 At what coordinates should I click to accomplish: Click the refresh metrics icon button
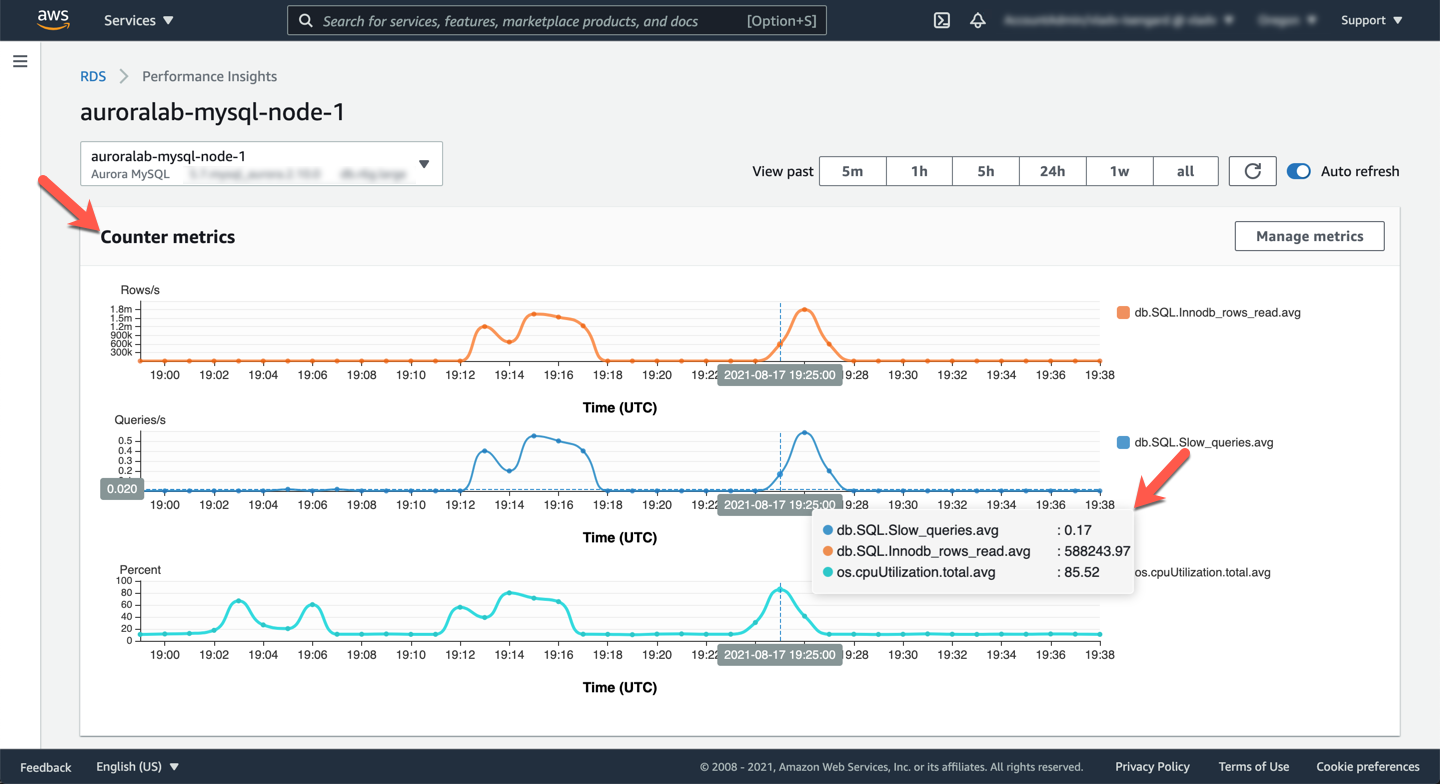coord(1252,171)
